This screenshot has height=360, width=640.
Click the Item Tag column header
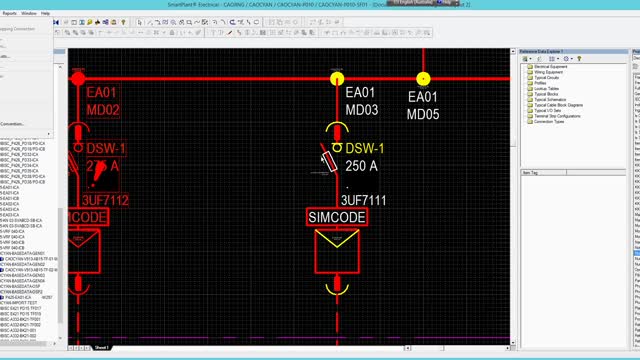click(x=544, y=173)
